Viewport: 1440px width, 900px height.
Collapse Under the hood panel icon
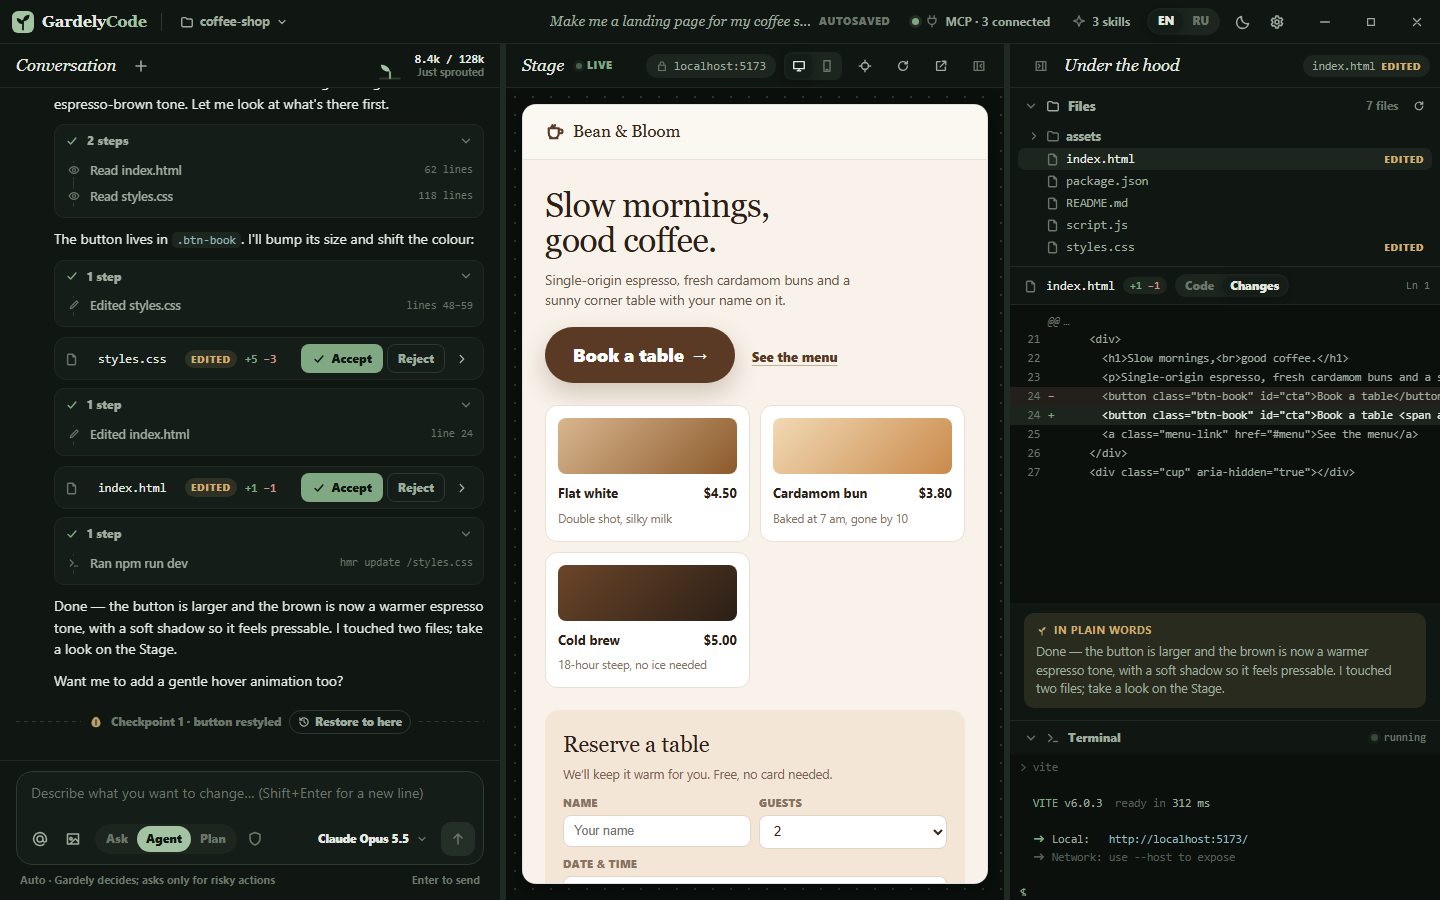pyautogui.click(x=1041, y=66)
